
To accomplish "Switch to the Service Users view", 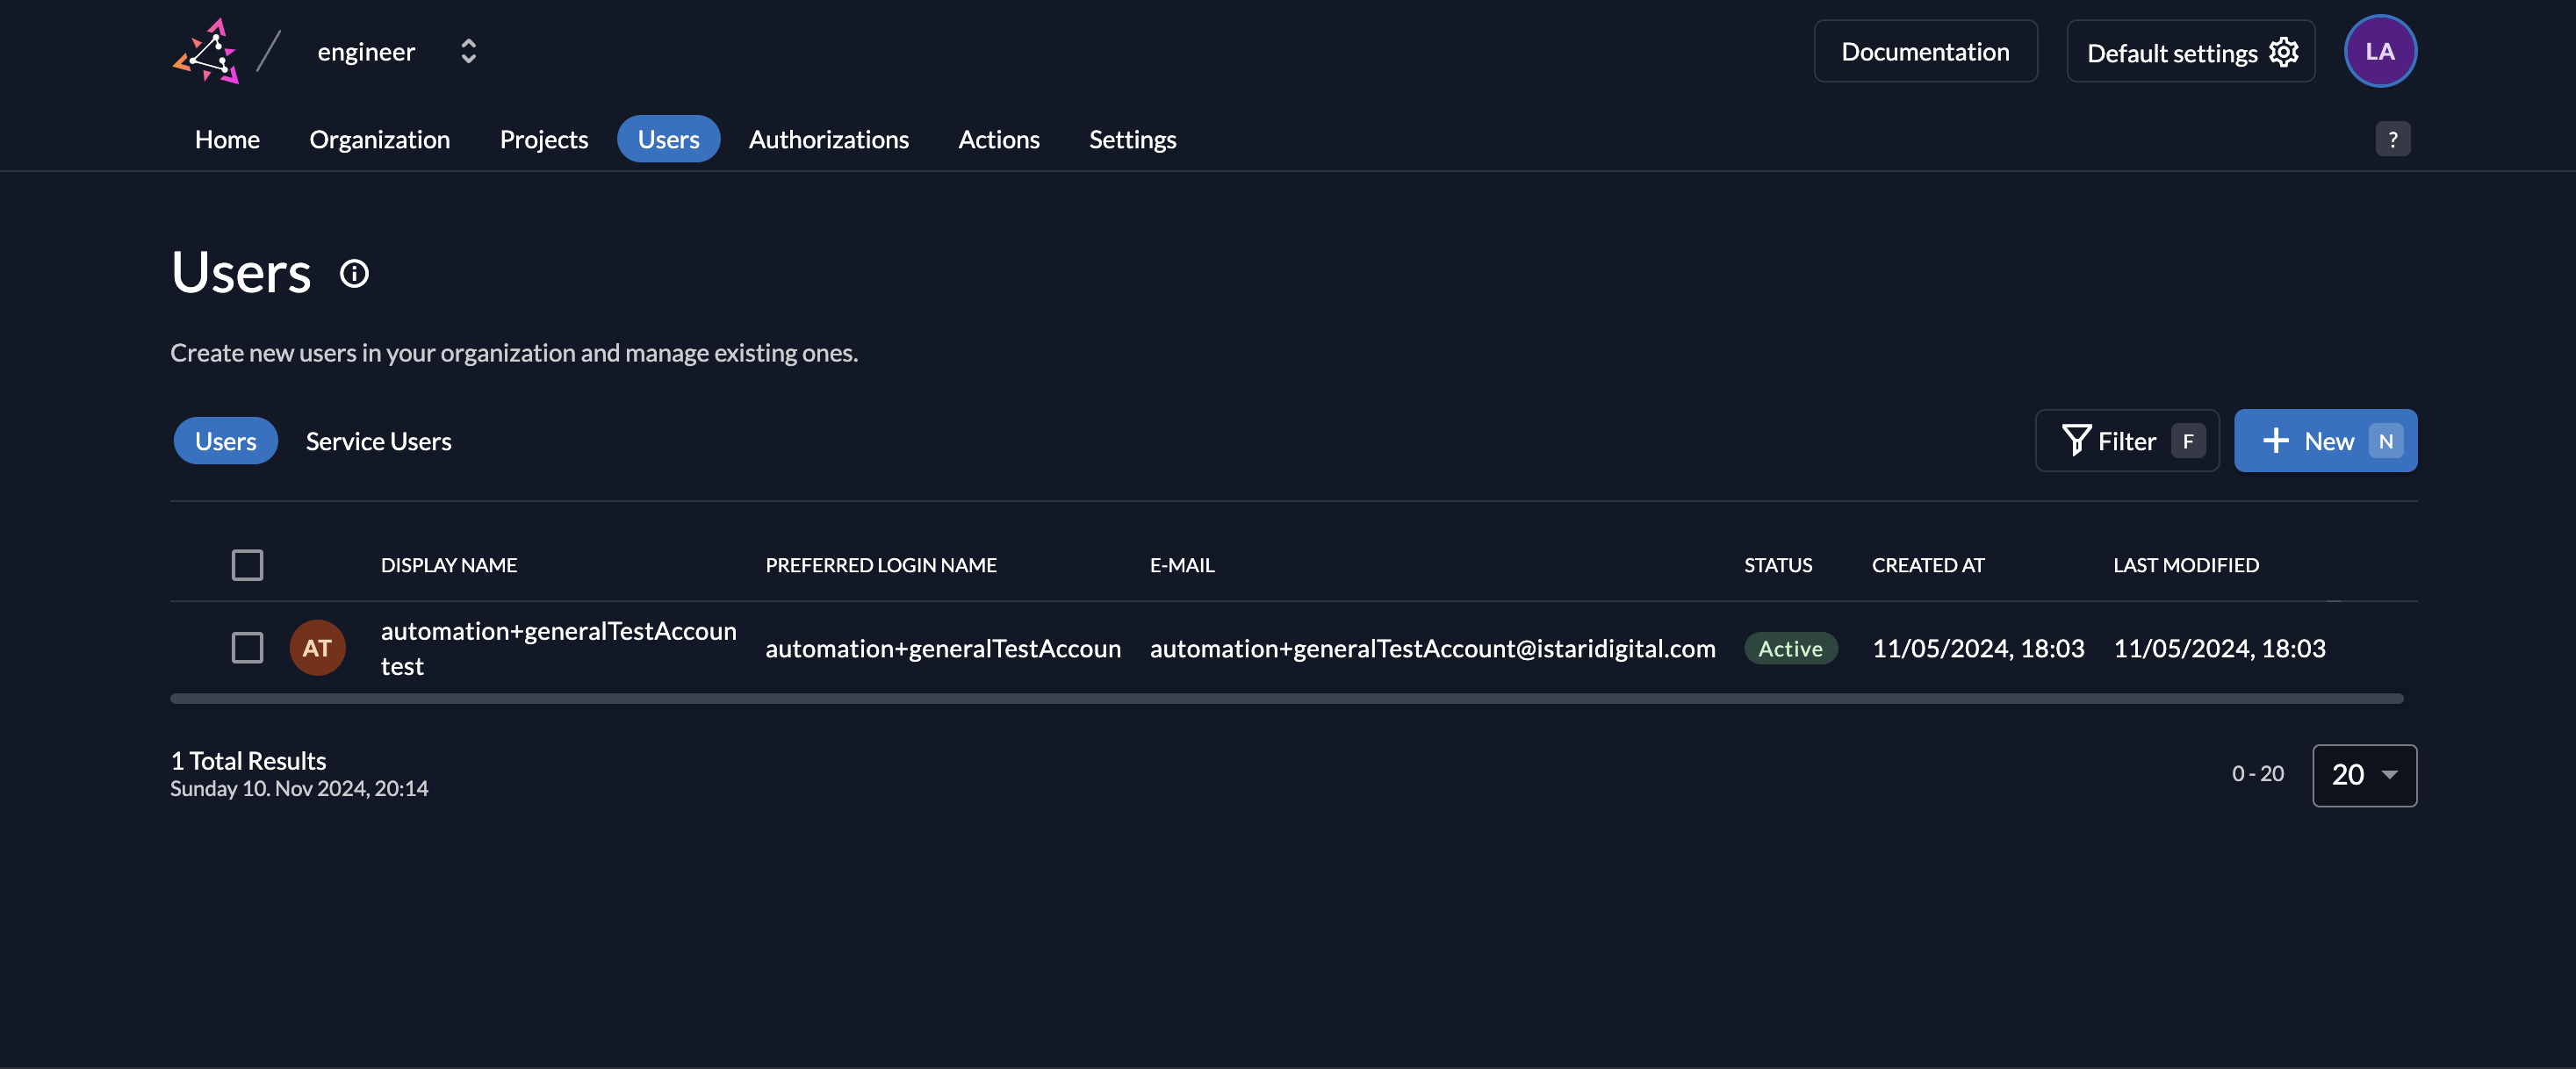I will [x=378, y=440].
